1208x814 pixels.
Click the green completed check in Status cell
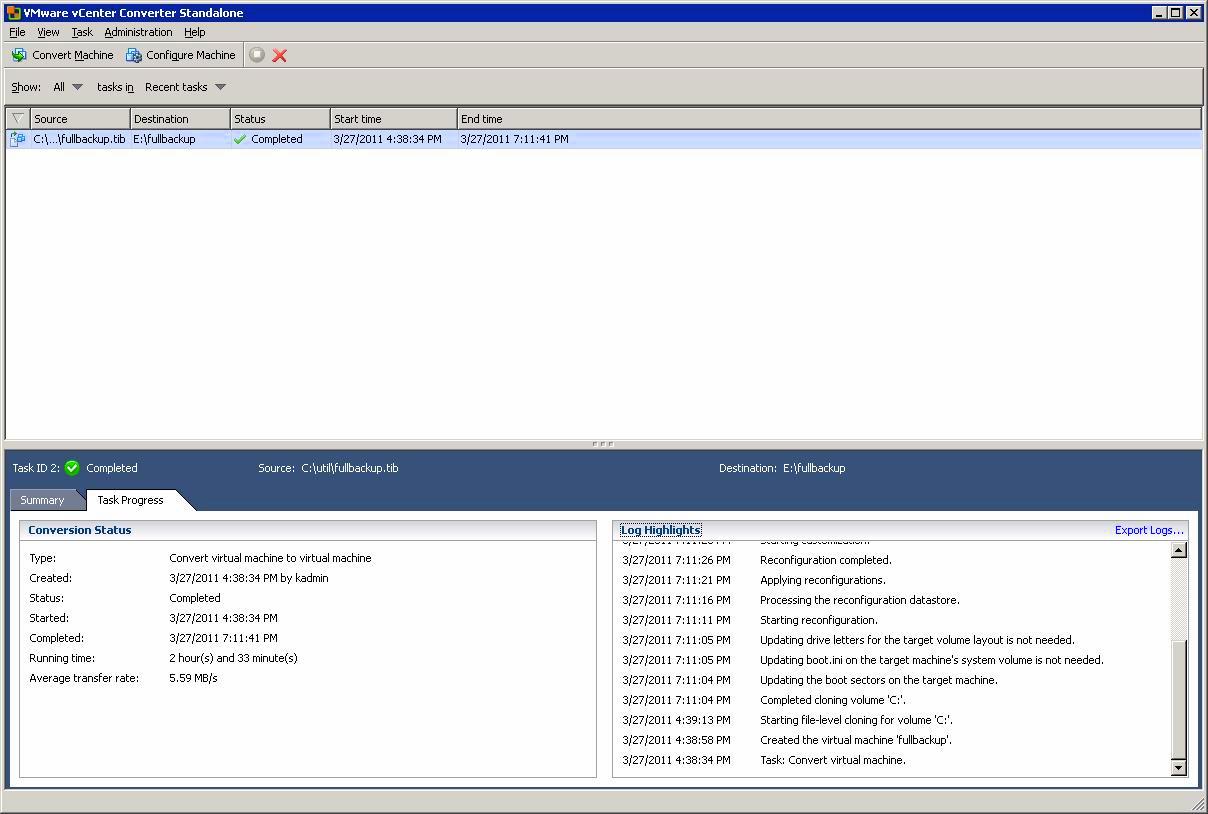tap(239, 139)
